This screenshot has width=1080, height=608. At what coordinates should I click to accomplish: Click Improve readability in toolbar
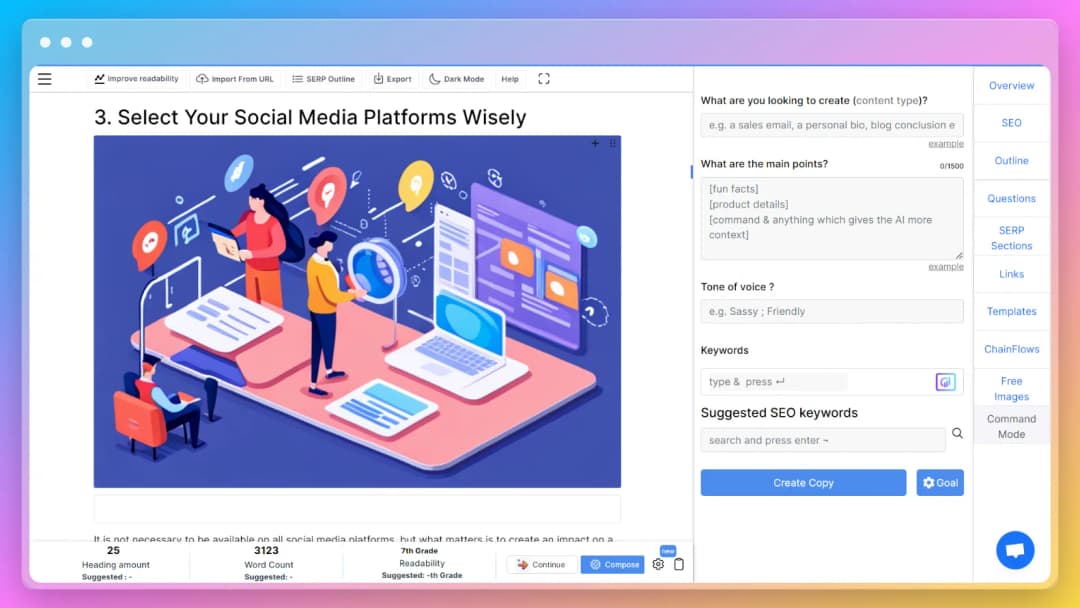[136, 79]
